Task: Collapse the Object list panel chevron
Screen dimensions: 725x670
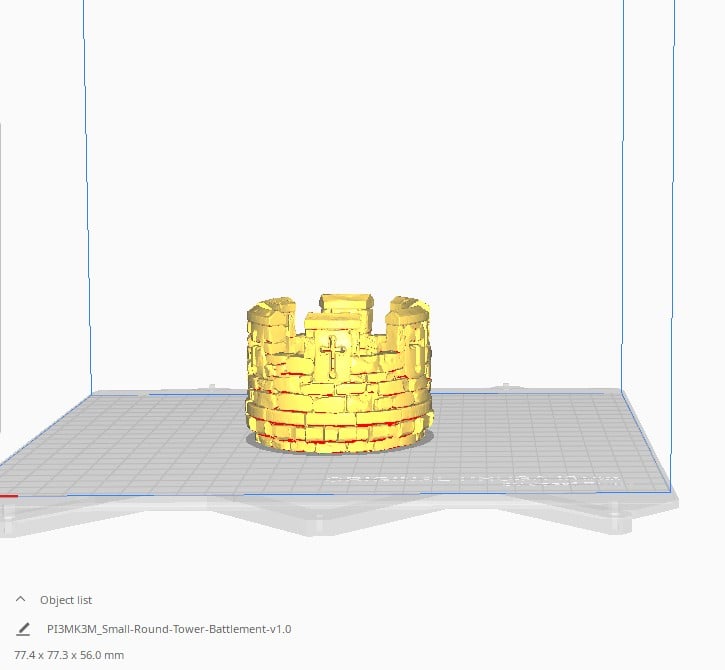Action: (21, 600)
